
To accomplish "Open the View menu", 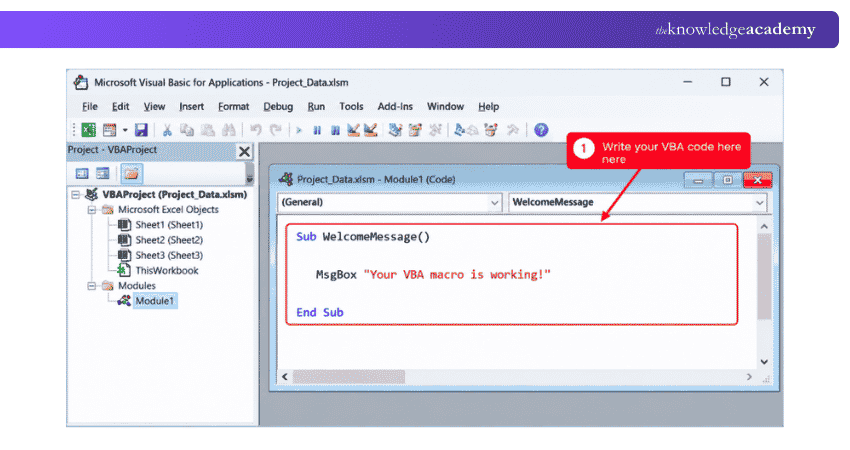I will 154,107.
